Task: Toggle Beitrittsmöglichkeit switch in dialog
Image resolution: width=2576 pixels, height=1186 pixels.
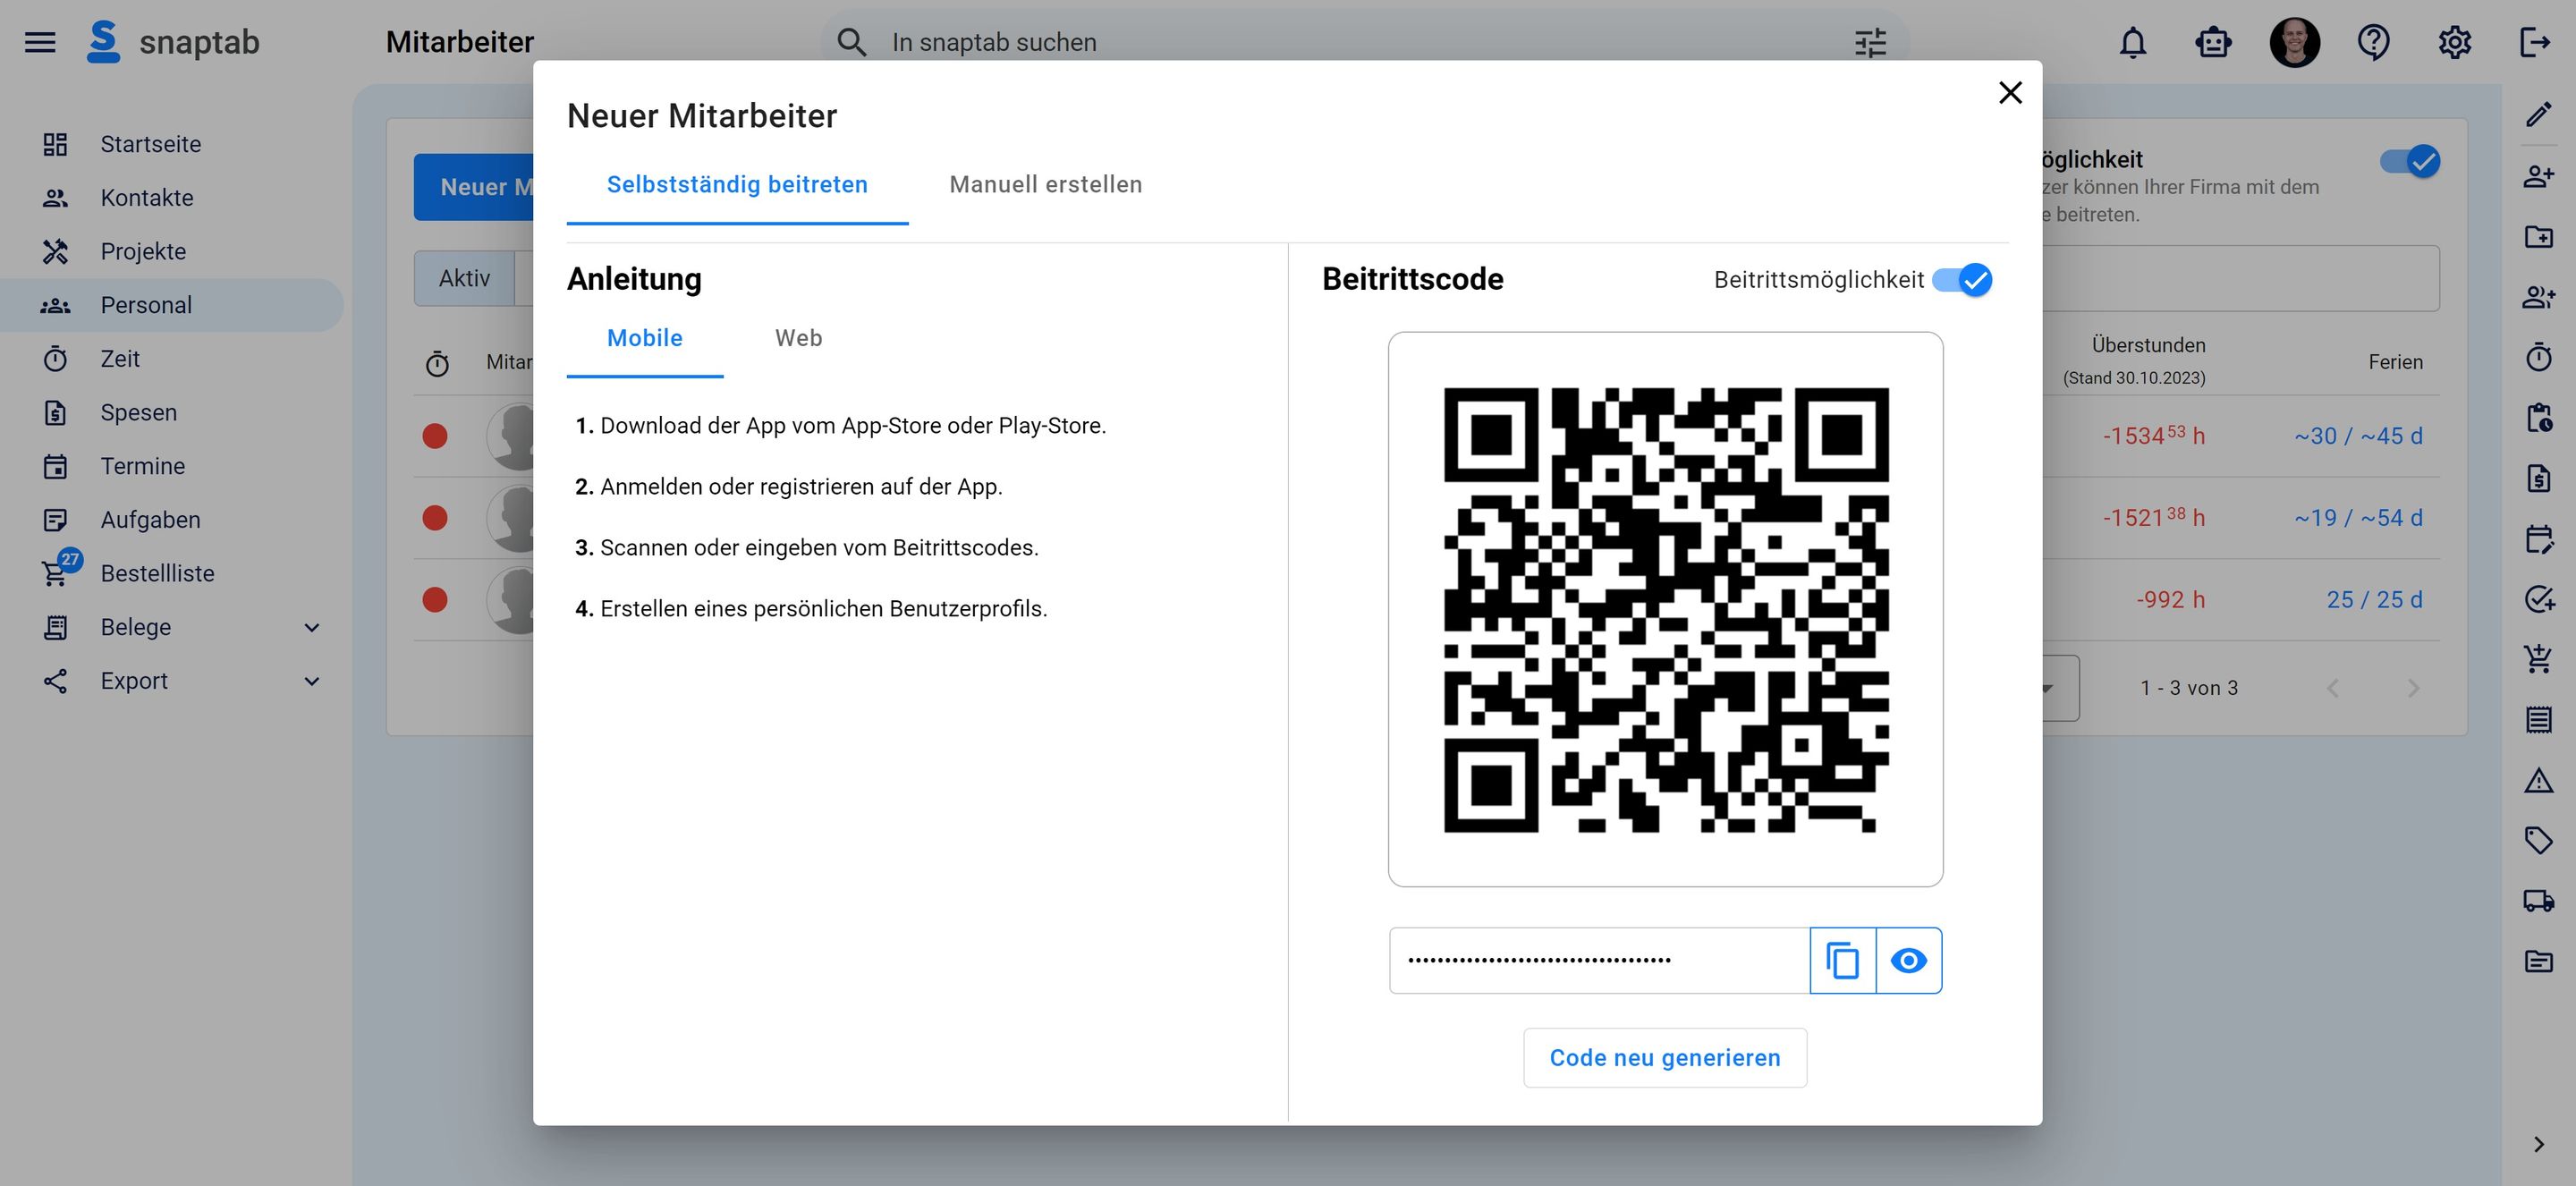Action: point(1962,280)
